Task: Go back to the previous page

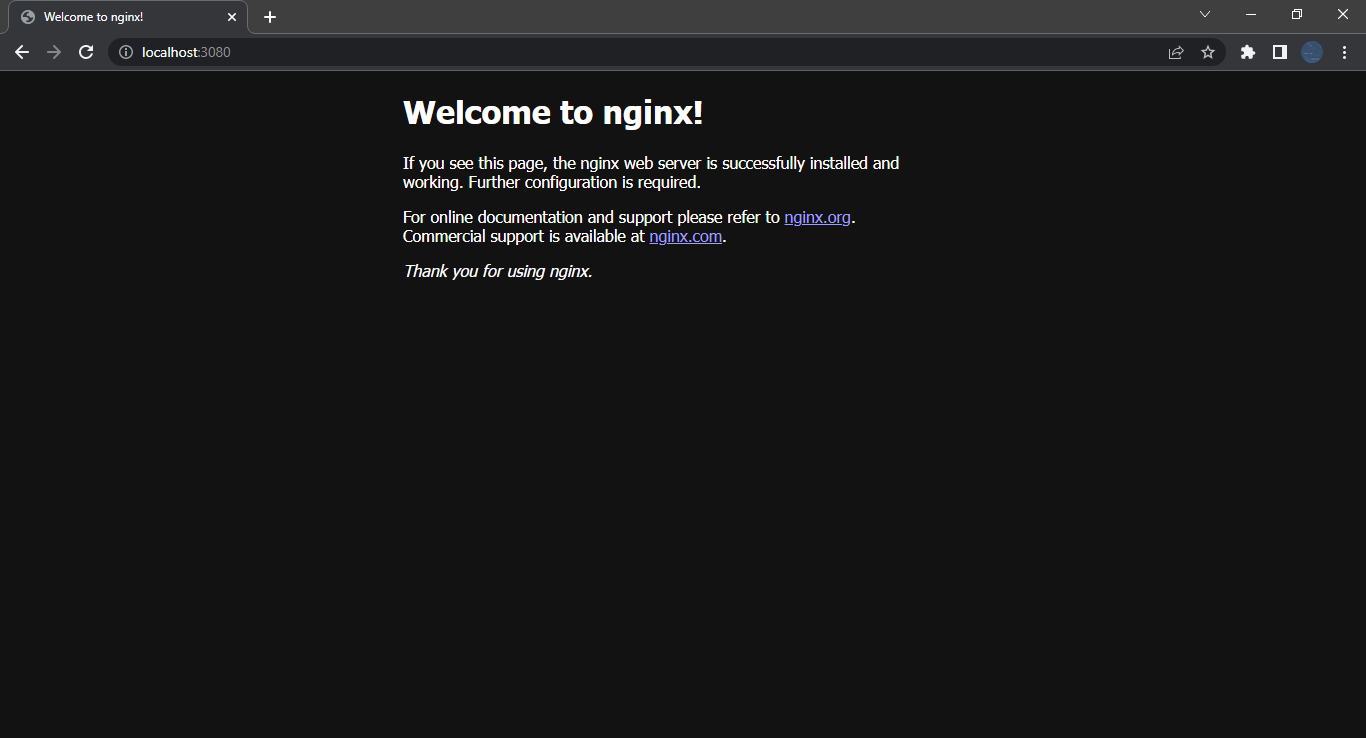Action: [x=22, y=52]
